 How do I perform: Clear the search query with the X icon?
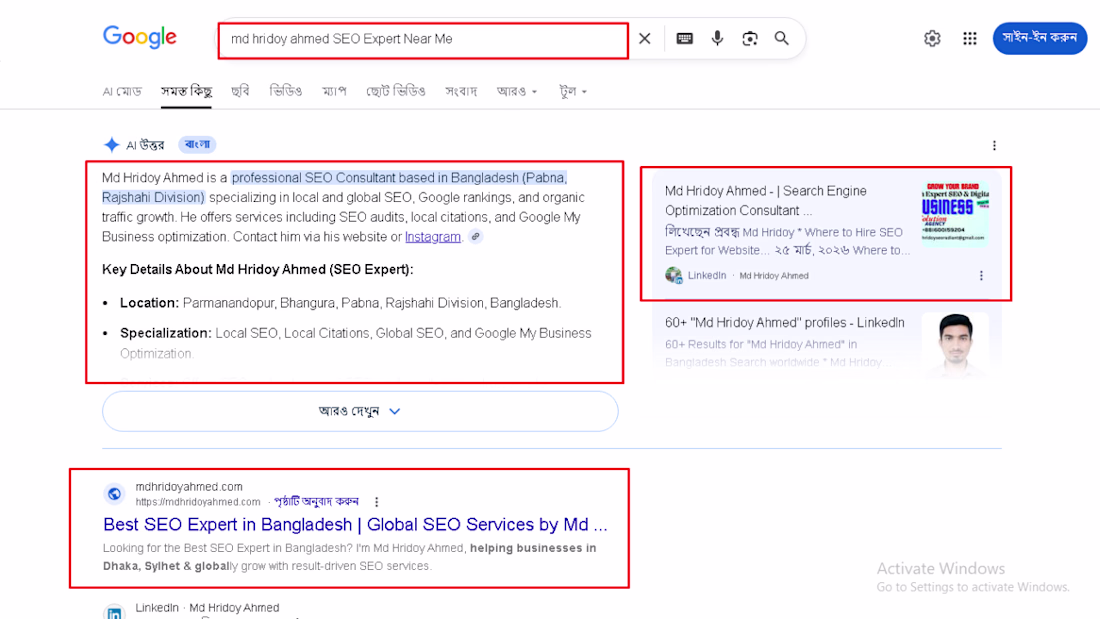645,39
